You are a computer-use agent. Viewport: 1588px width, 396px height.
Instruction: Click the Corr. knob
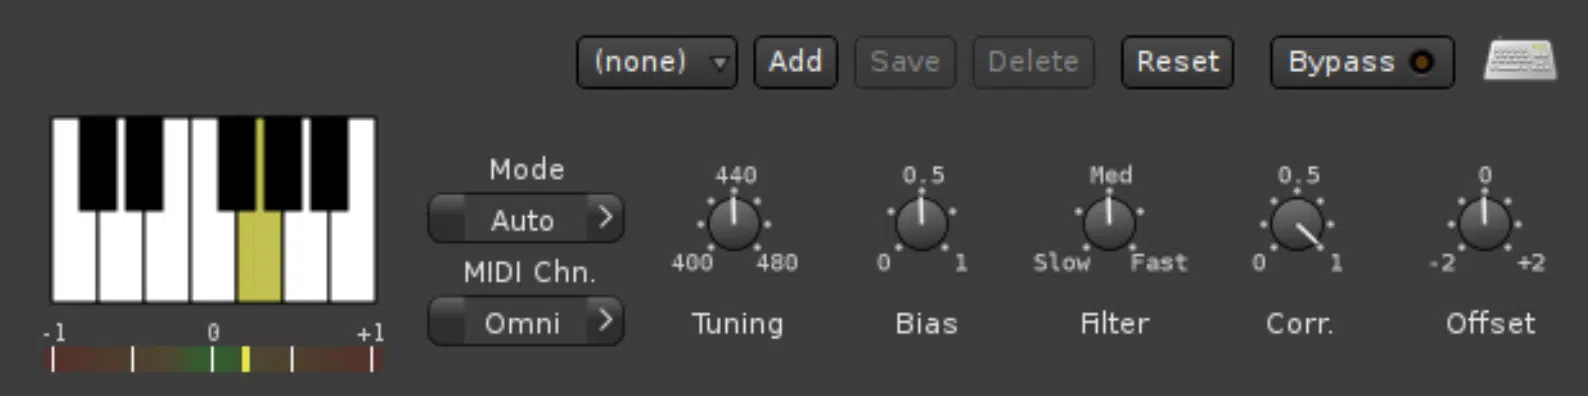1297,222
